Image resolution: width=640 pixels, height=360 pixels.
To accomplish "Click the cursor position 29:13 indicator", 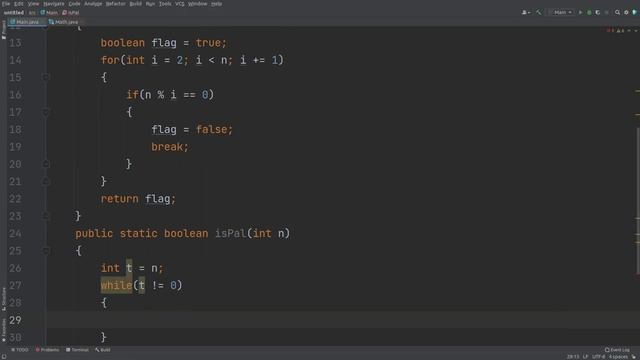I will click(573, 357).
